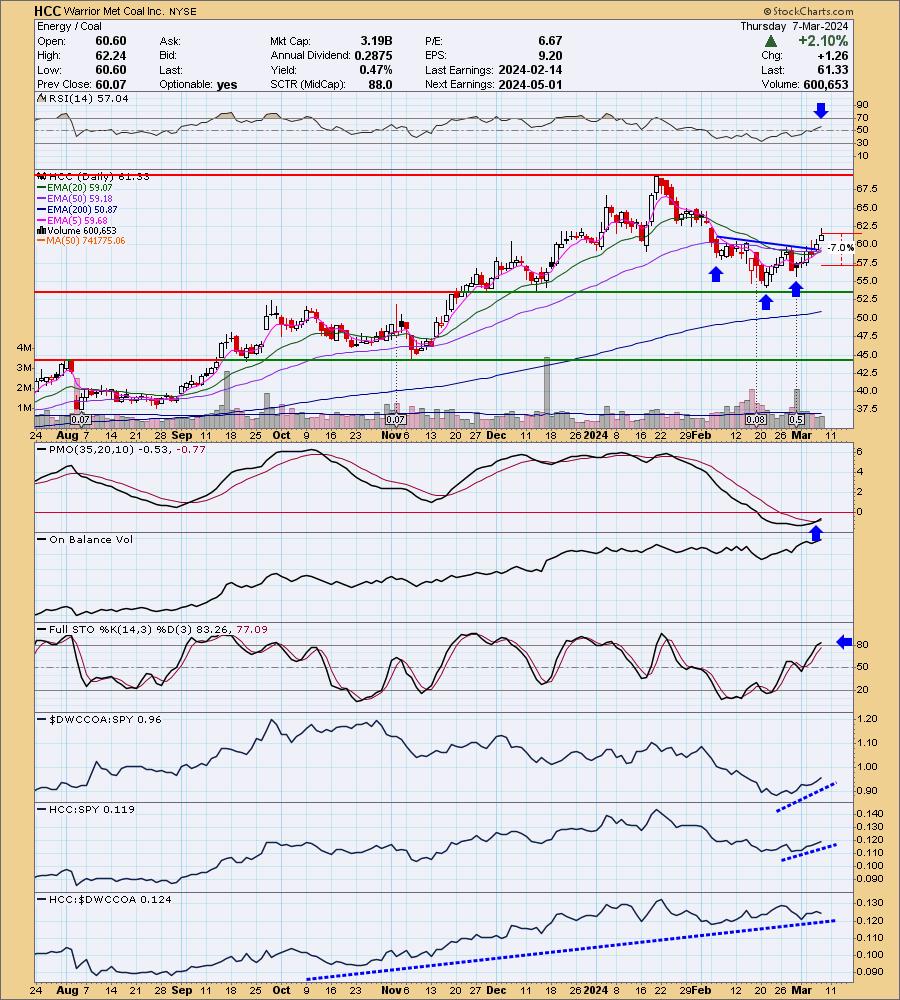Click the 0.140 axis label on HCC:SPY panel
This screenshot has height=1000, width=900.
click(x=870, y=814)
